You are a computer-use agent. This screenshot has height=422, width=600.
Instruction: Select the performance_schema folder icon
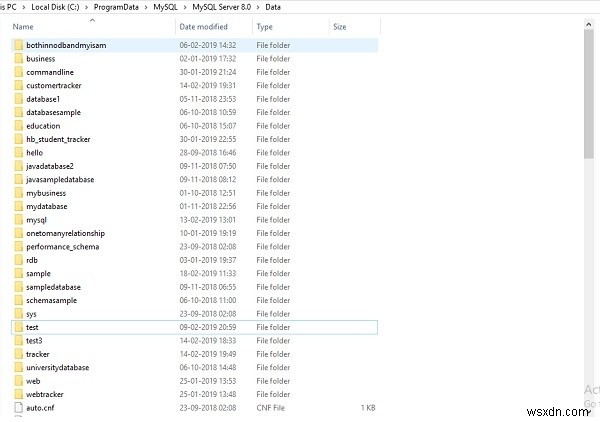[x=18, y=246]
